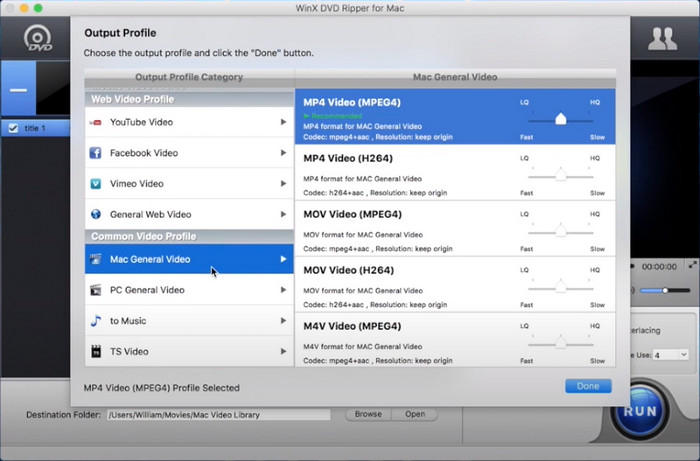Screen dimensions: 700x461
Task: Click the PC General Video film icon
Action: point(96,290)
